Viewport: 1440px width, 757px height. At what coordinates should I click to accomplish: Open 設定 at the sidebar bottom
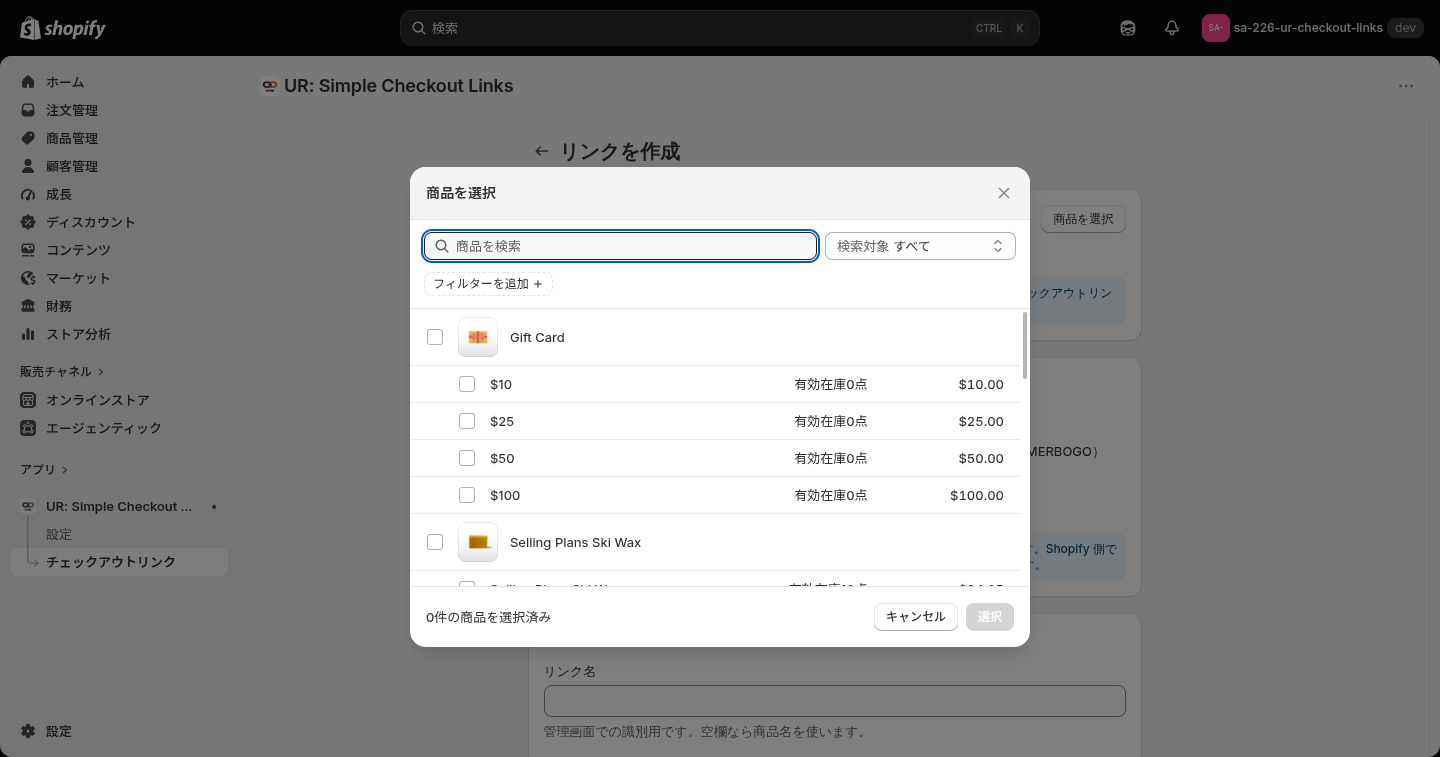click(x=119, y=731)
